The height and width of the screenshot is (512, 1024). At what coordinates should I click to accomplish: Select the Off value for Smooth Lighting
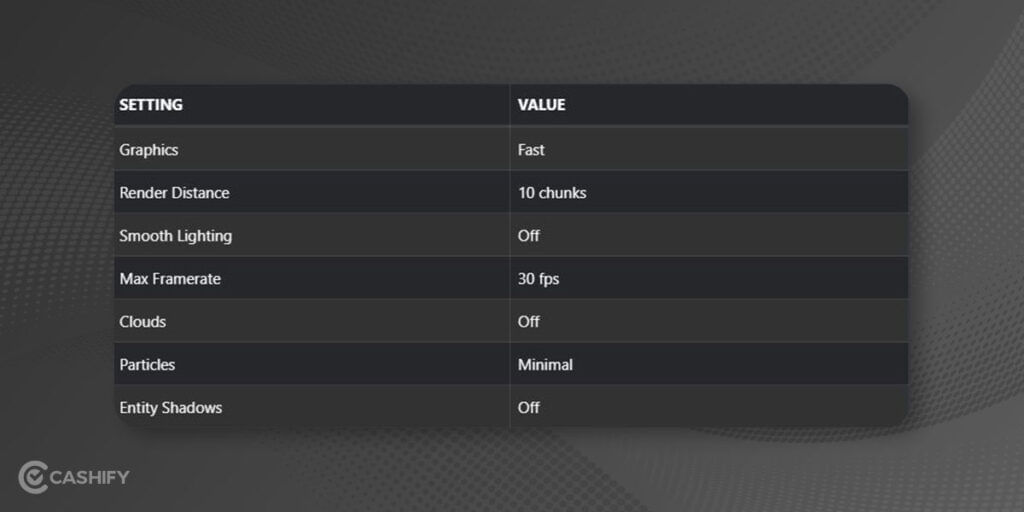pyautogui.click(x=528, y=236)
